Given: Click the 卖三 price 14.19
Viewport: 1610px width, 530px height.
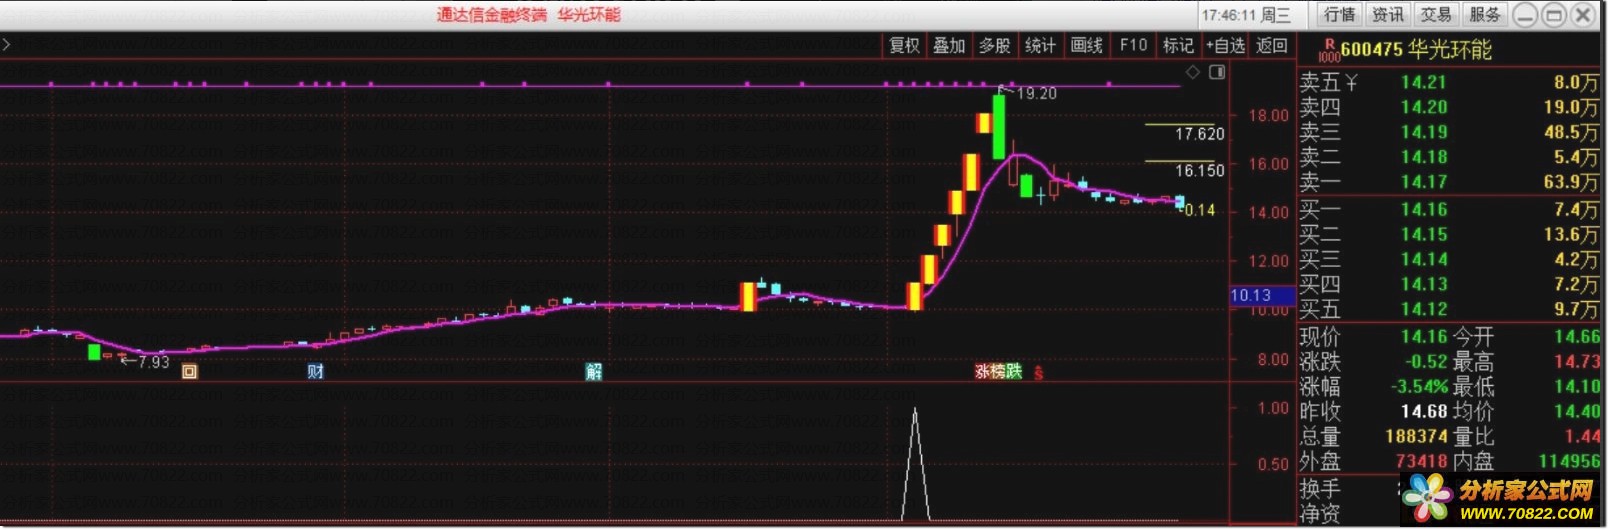Looking at the screenshot, I should coord(1424,132).
